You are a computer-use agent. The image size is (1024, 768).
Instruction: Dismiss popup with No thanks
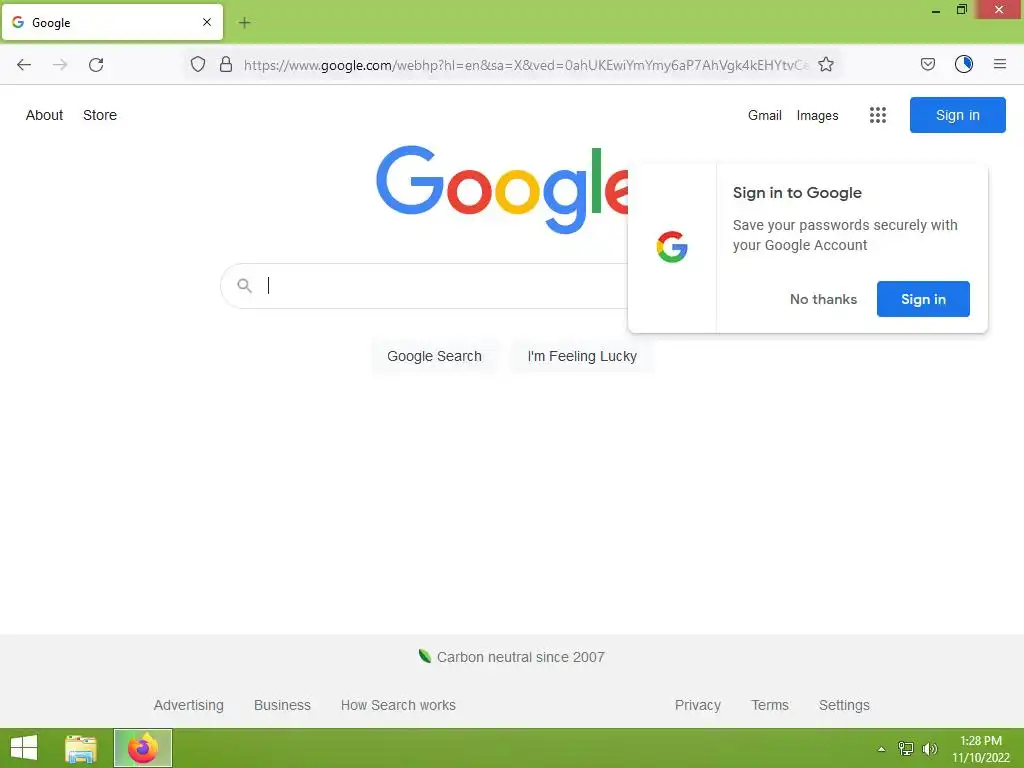point(824,299)
